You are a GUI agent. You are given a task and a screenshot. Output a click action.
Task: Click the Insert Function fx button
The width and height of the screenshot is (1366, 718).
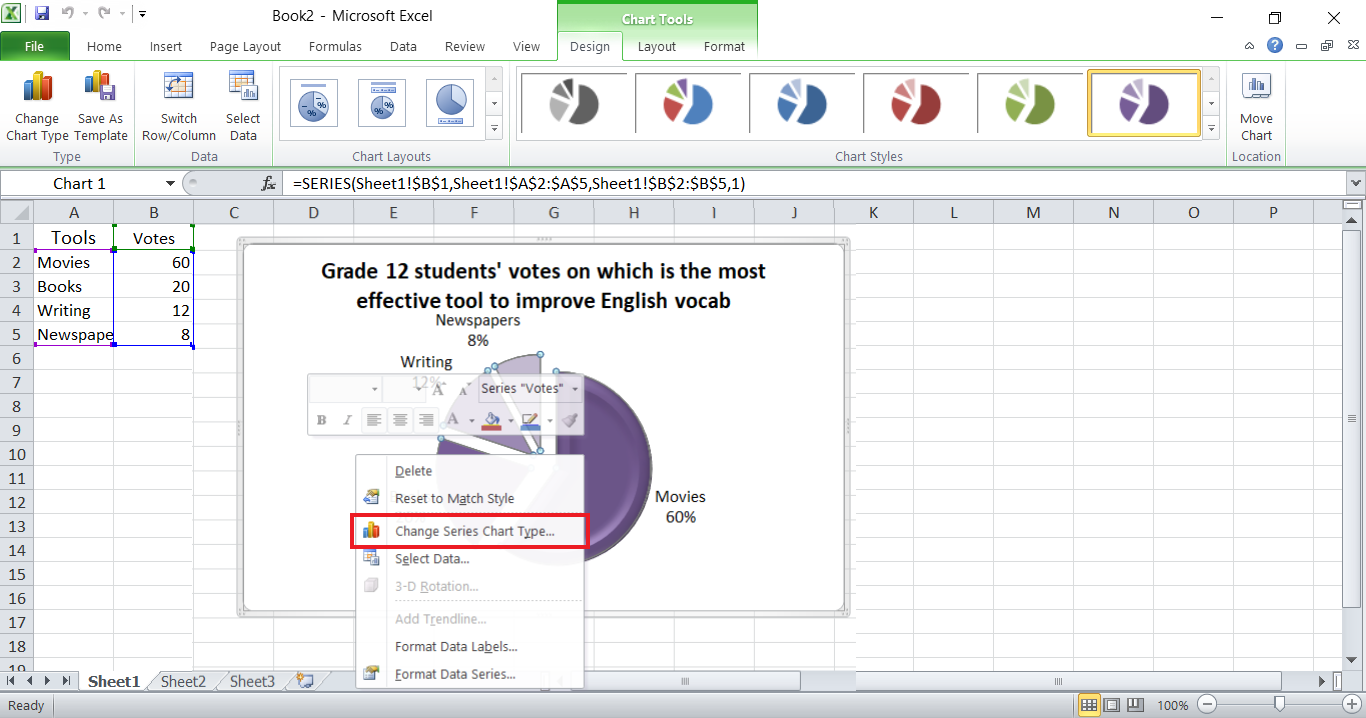(268, 184)
